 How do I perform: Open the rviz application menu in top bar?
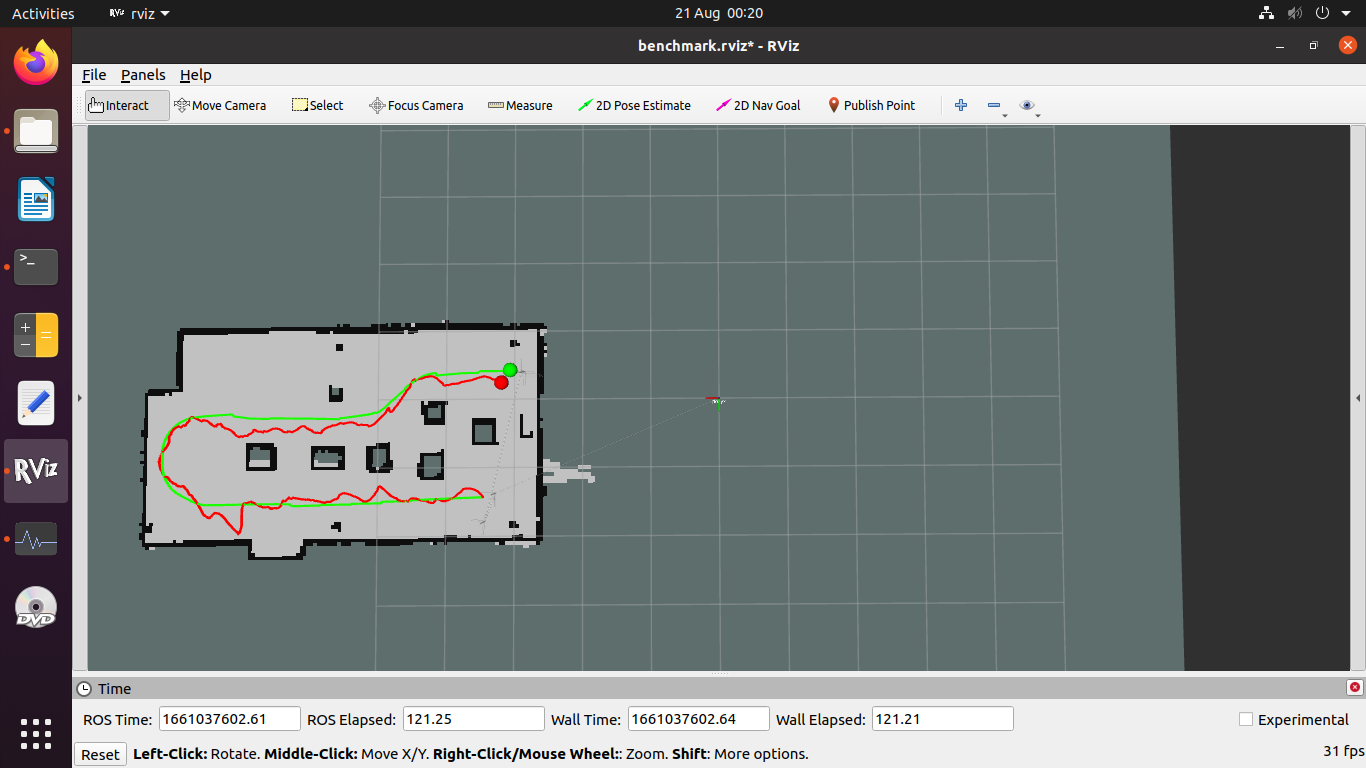(138, 13)
